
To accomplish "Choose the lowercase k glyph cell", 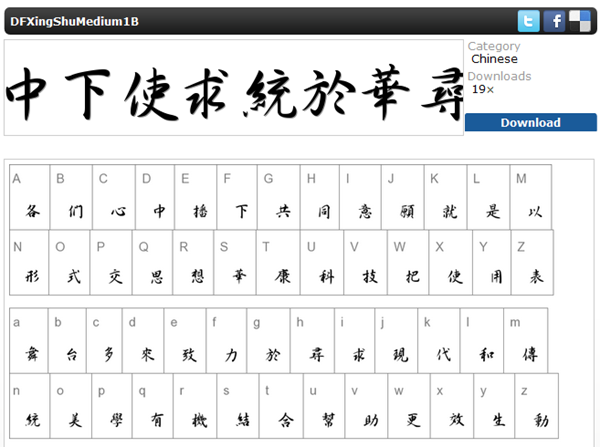I will pyautogui.click(x=440, y=341).
